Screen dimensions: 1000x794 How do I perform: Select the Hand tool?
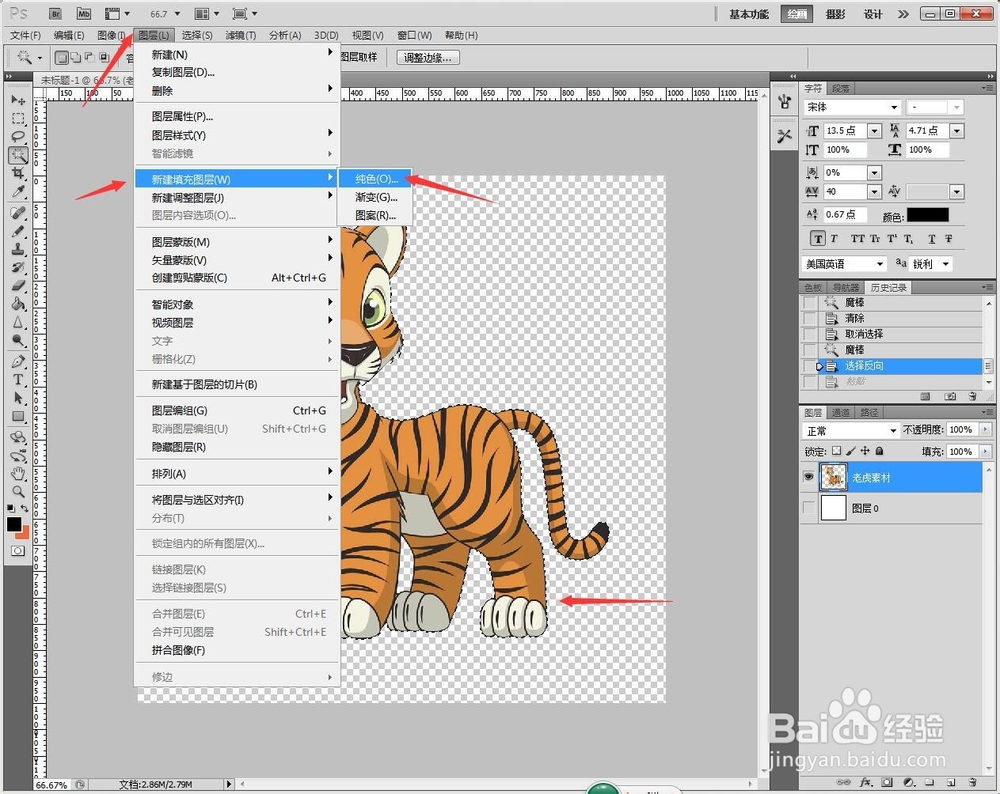tap(18, 473)
